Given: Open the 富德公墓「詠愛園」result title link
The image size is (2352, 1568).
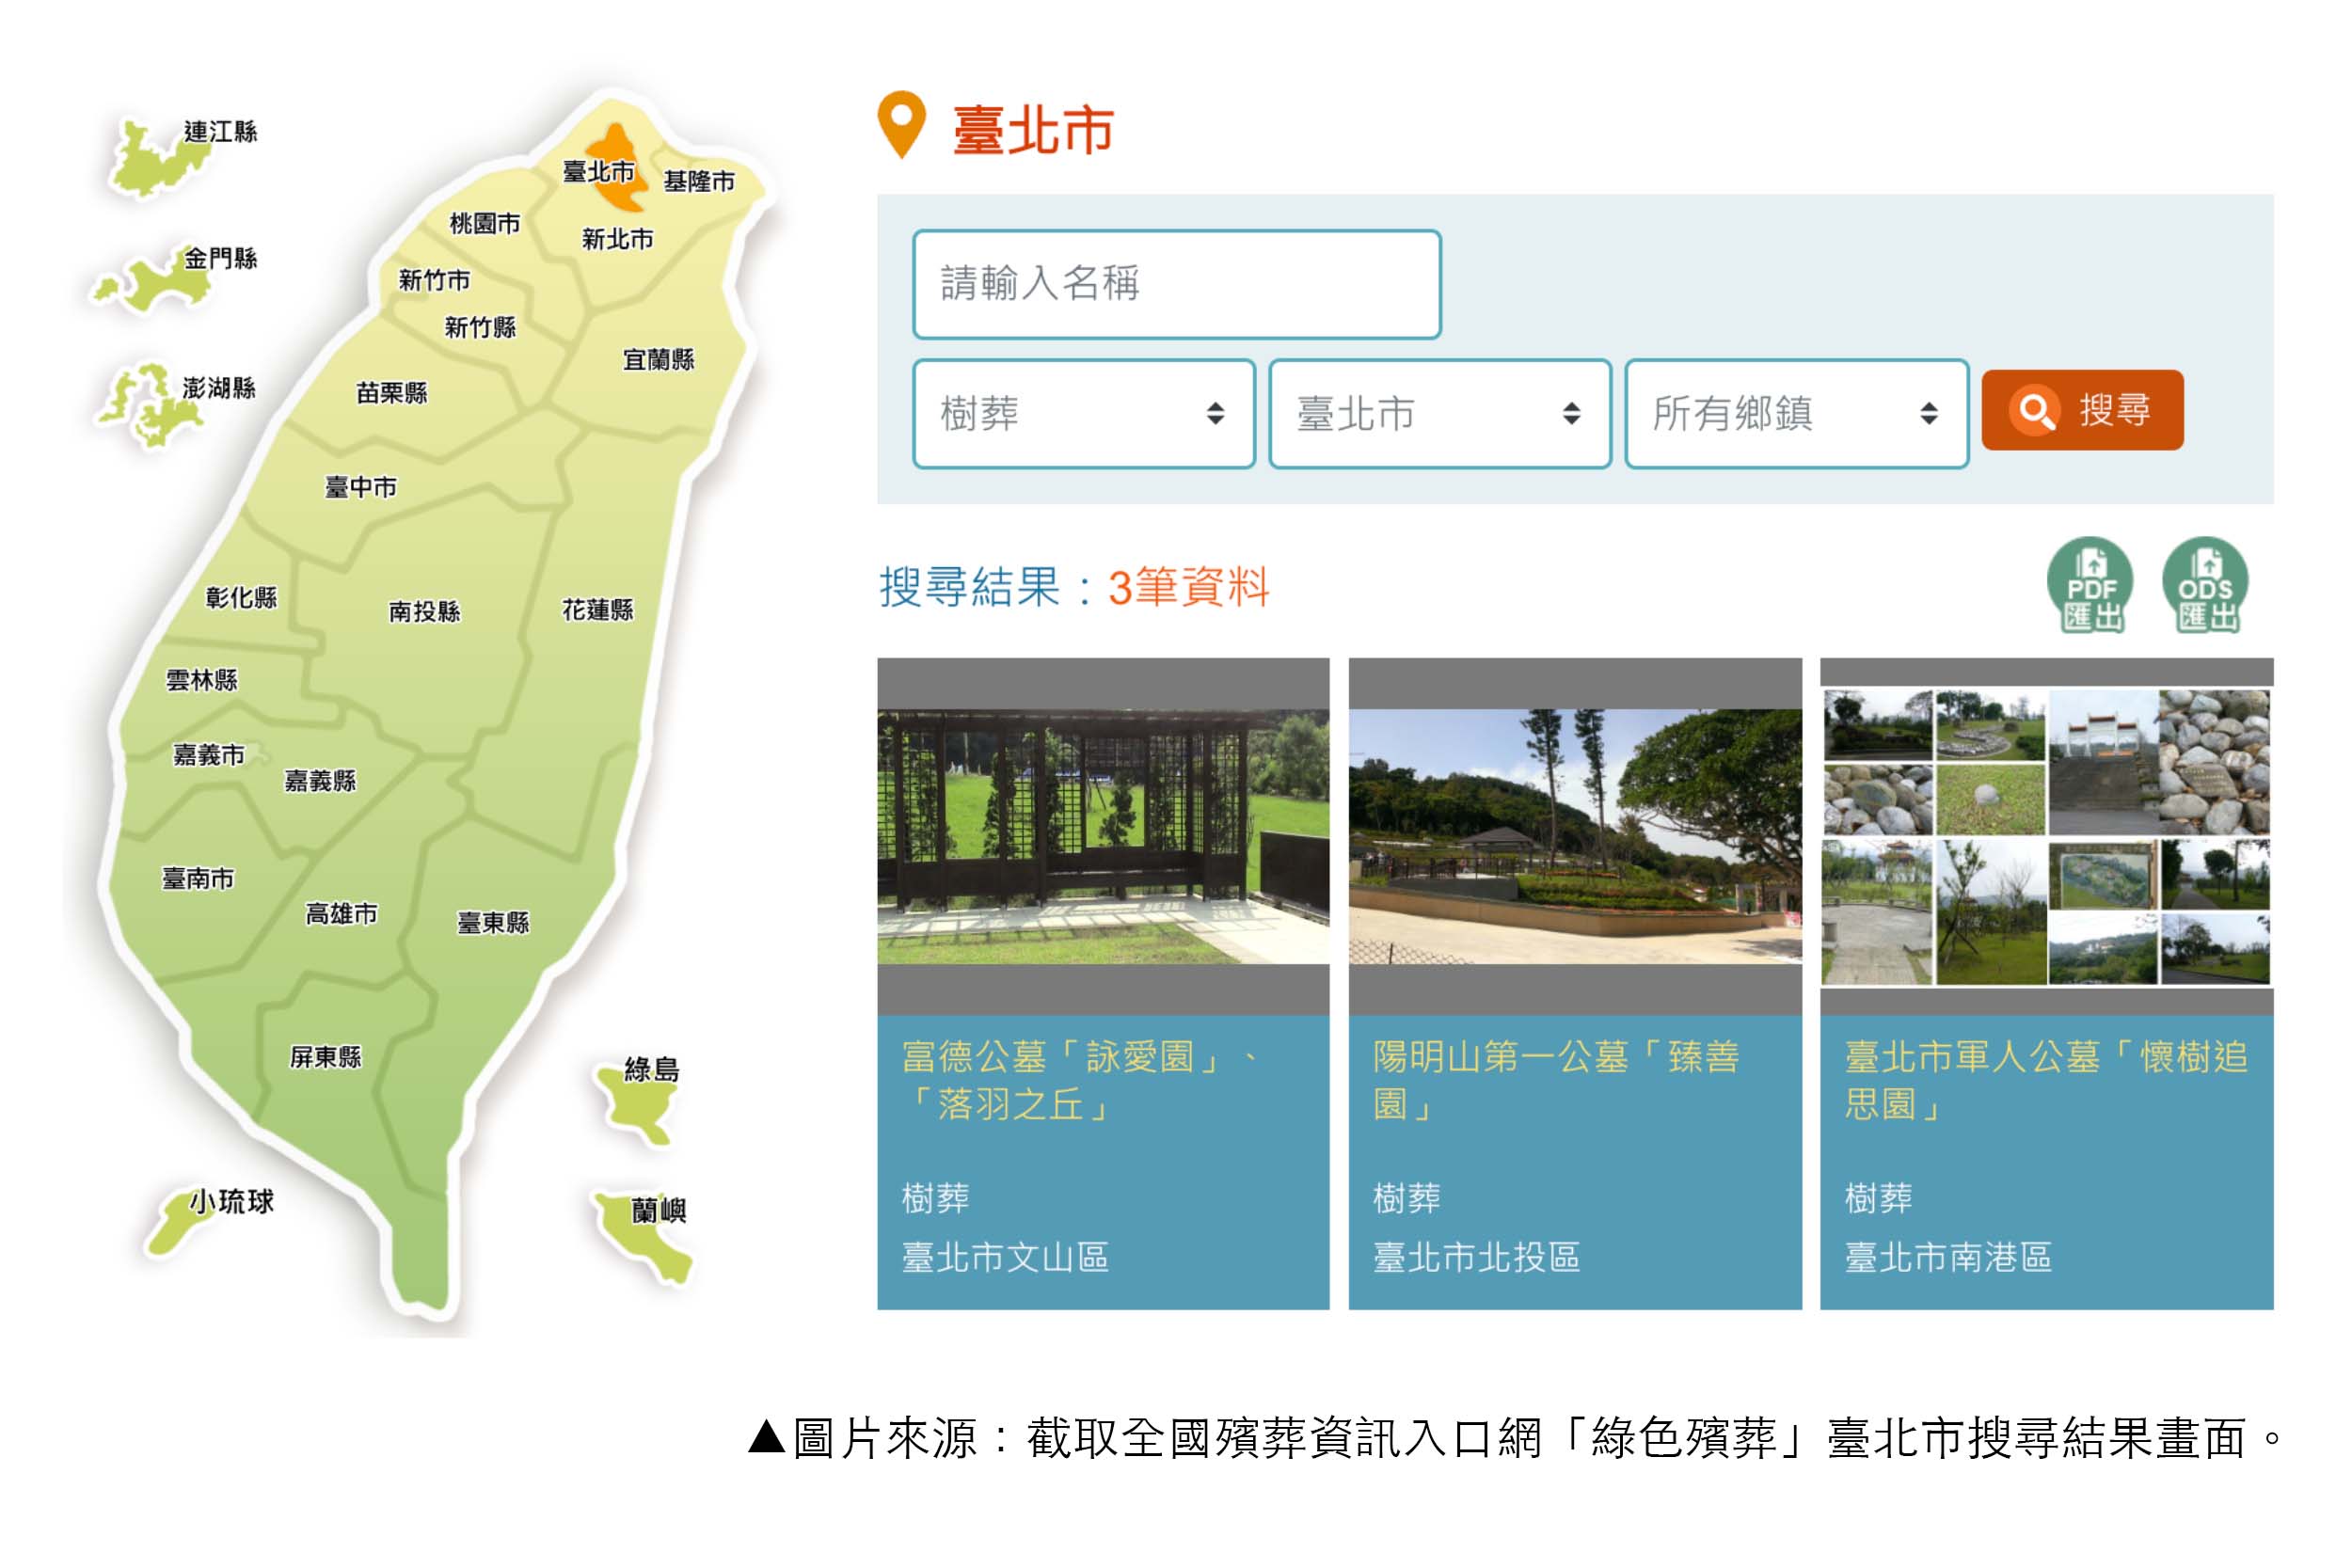Looking at the screenshot, I should click(x=1080, y=1081).
